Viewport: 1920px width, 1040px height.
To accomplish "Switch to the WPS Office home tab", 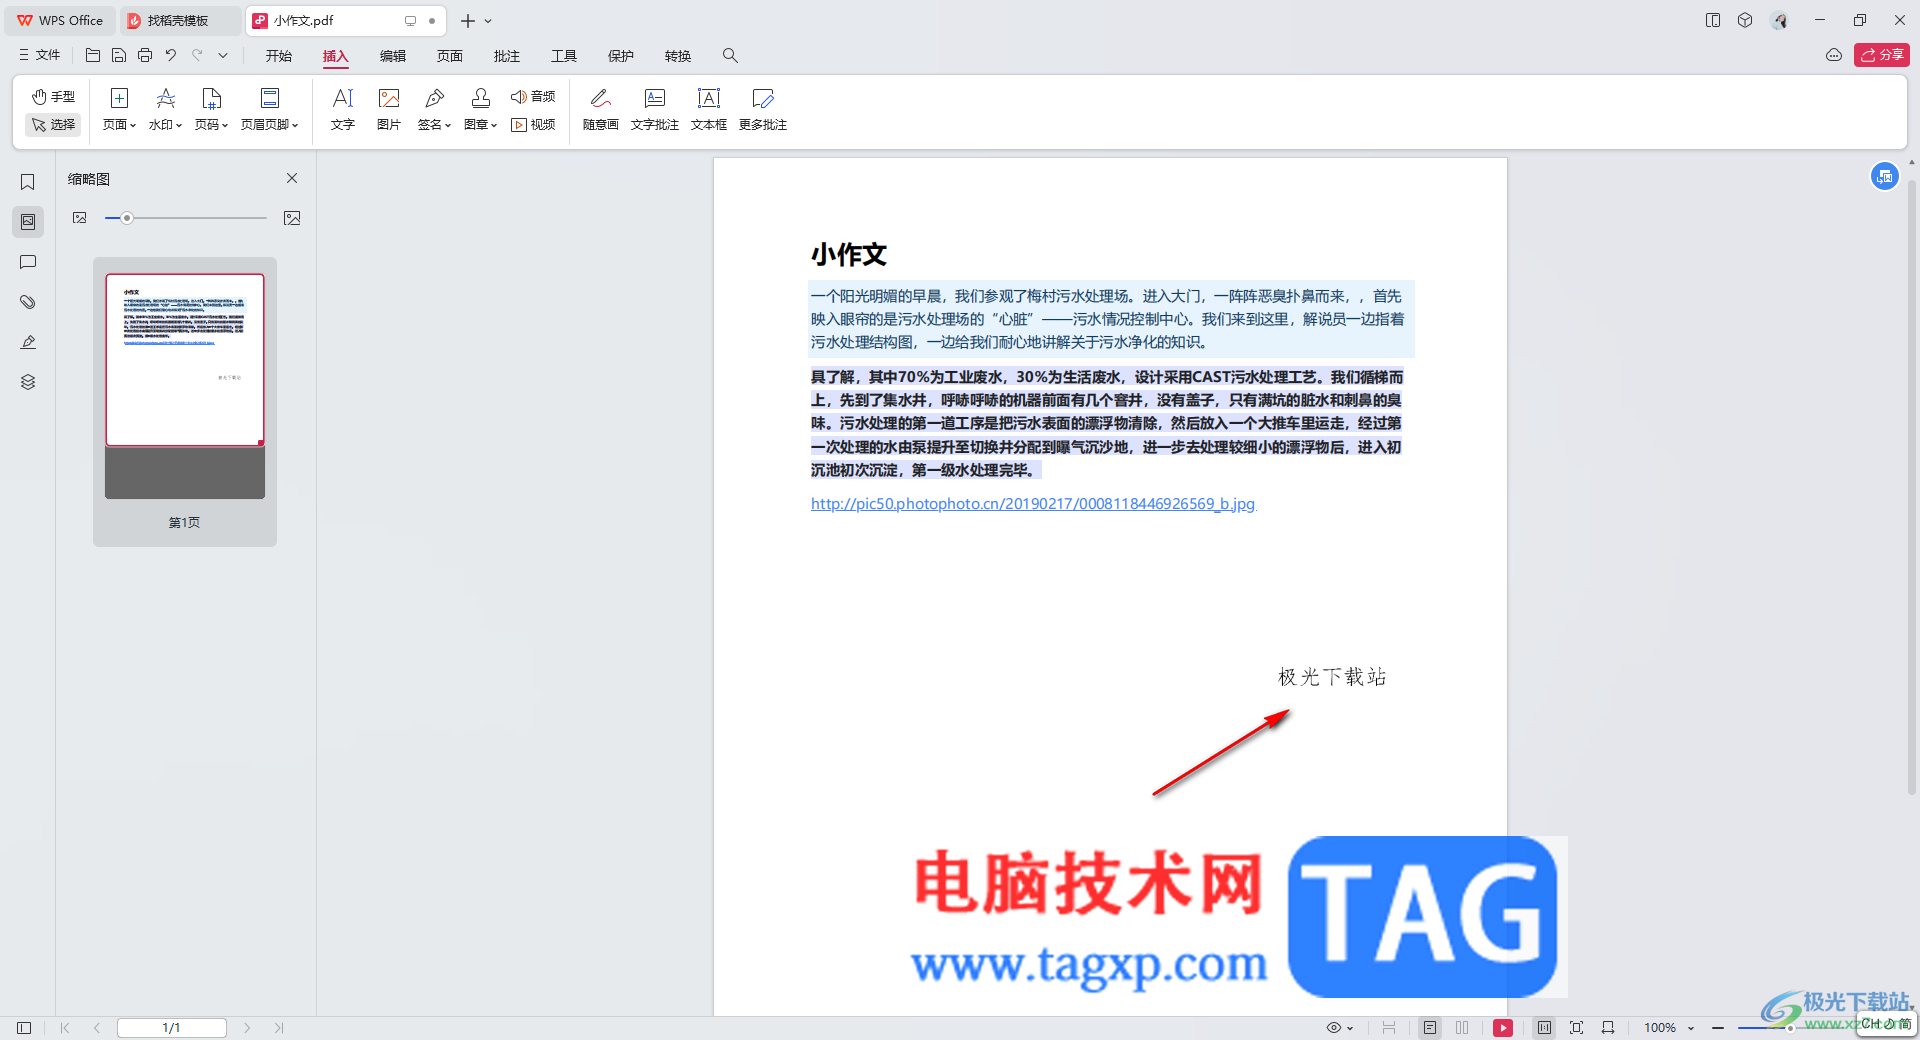I will coord(60,21).
